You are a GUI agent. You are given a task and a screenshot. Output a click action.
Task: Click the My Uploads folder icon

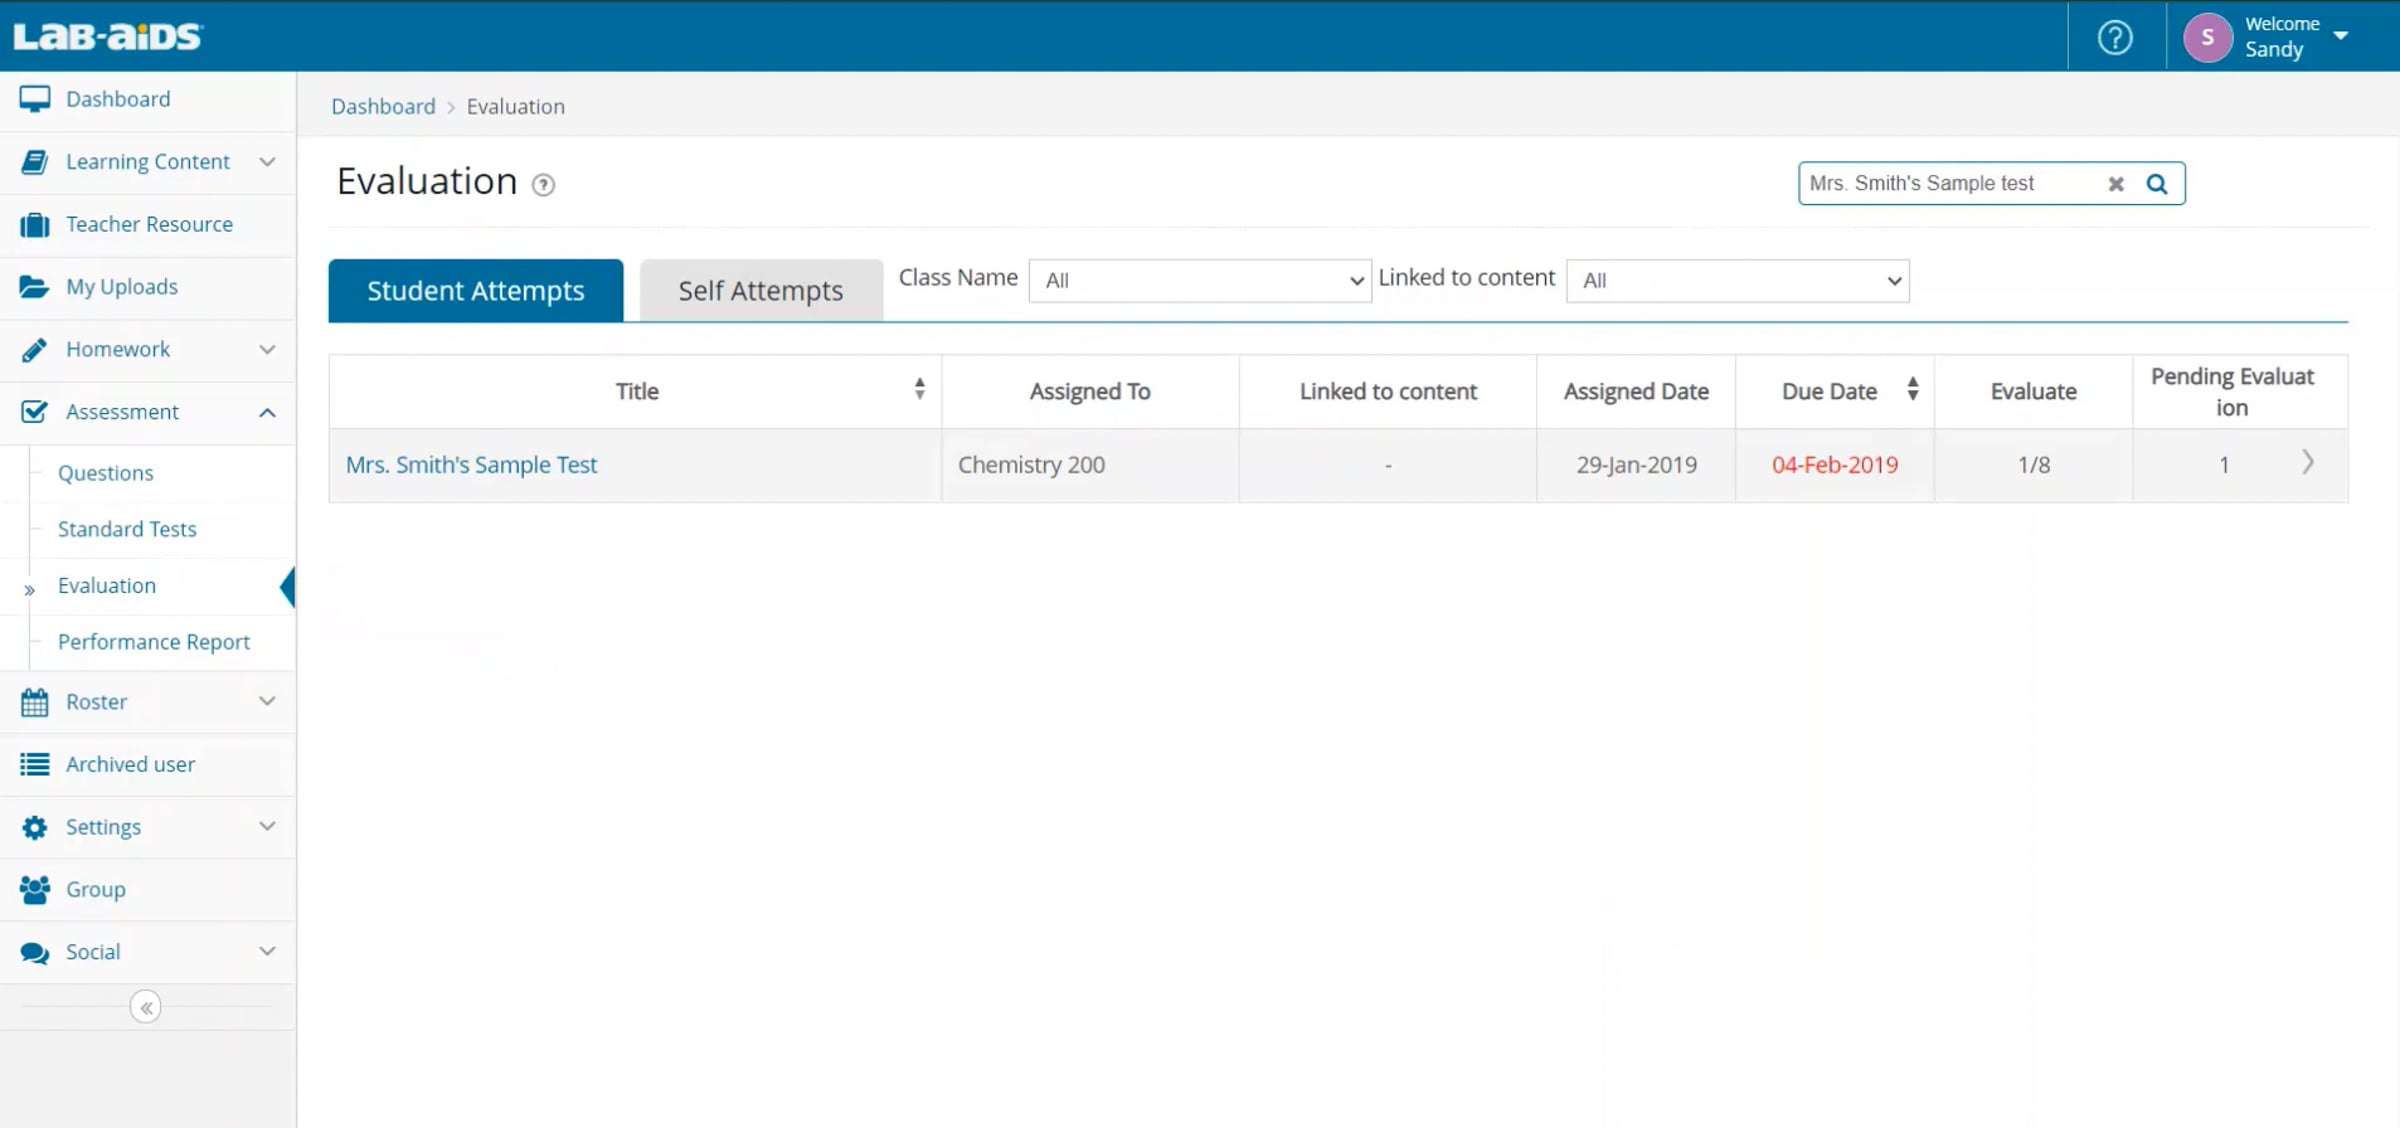(35, 287)
